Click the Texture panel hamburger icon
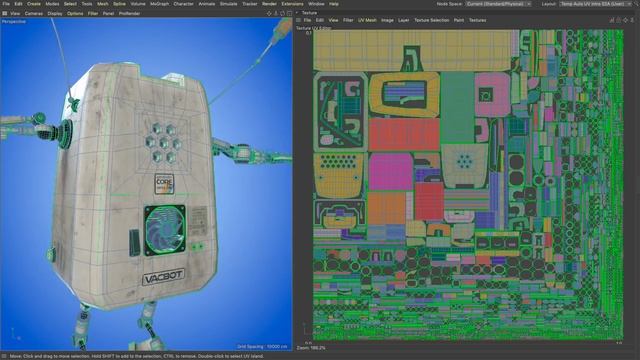Image resolution: width=640 pixels, height=360 pixels. (x=299, y=20)
